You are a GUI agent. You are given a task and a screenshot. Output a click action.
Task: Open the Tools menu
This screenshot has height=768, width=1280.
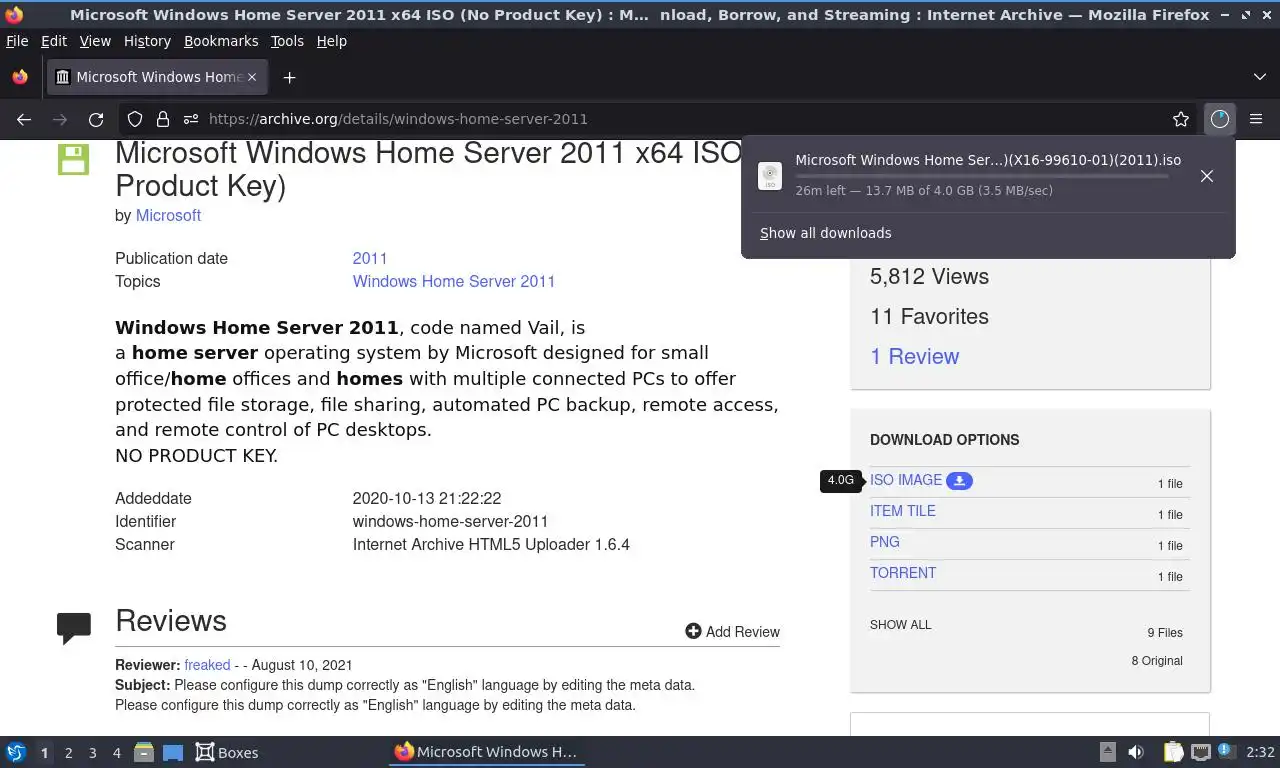tap(287, 41)
